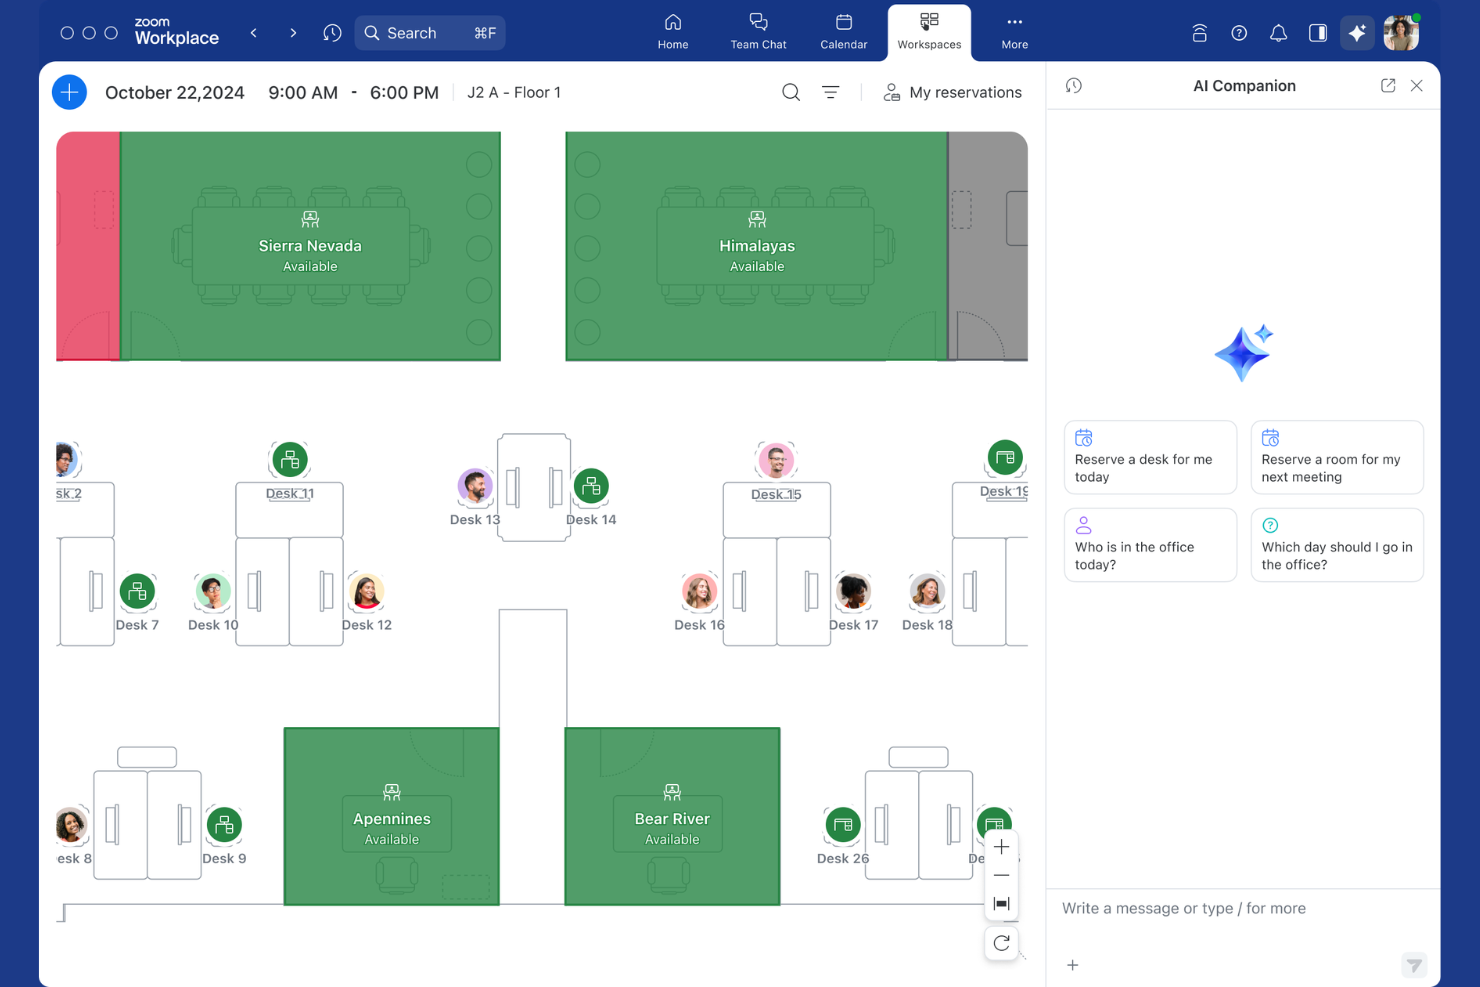This screenshot has height=987, width=1480.
Task: Click the Desk 17 occupant avatar
Action: (x=853, y=592)
